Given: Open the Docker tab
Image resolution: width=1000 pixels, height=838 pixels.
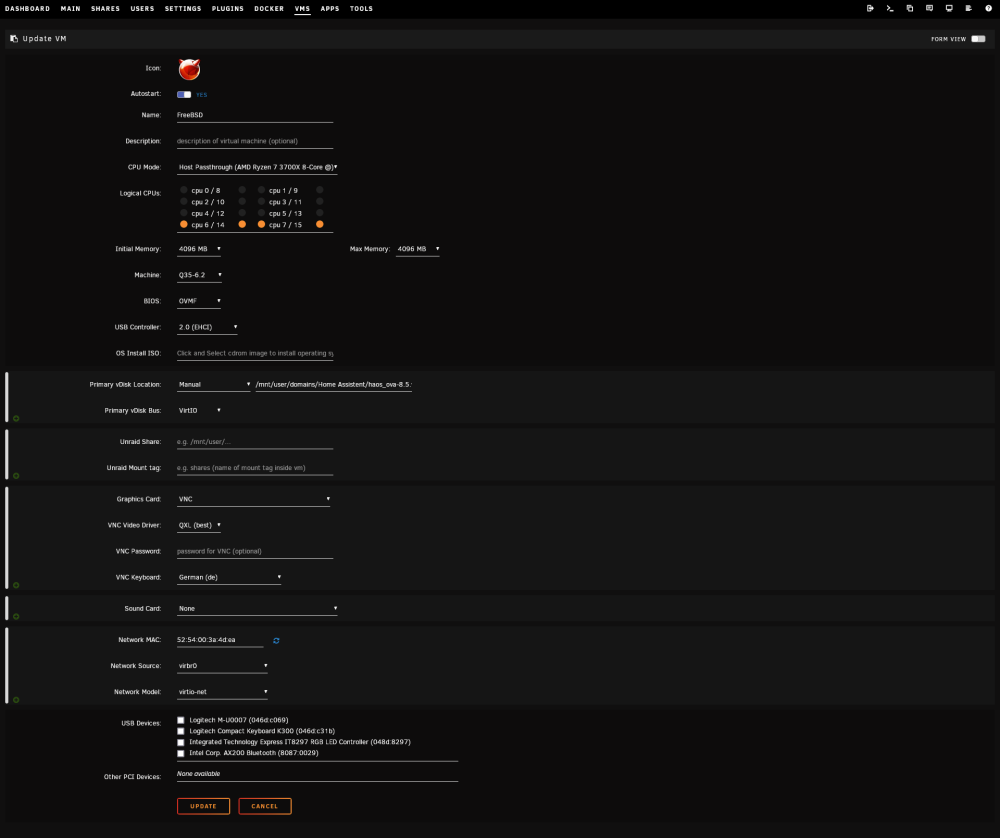Looking at the screenshot, I should pos(269,9).
